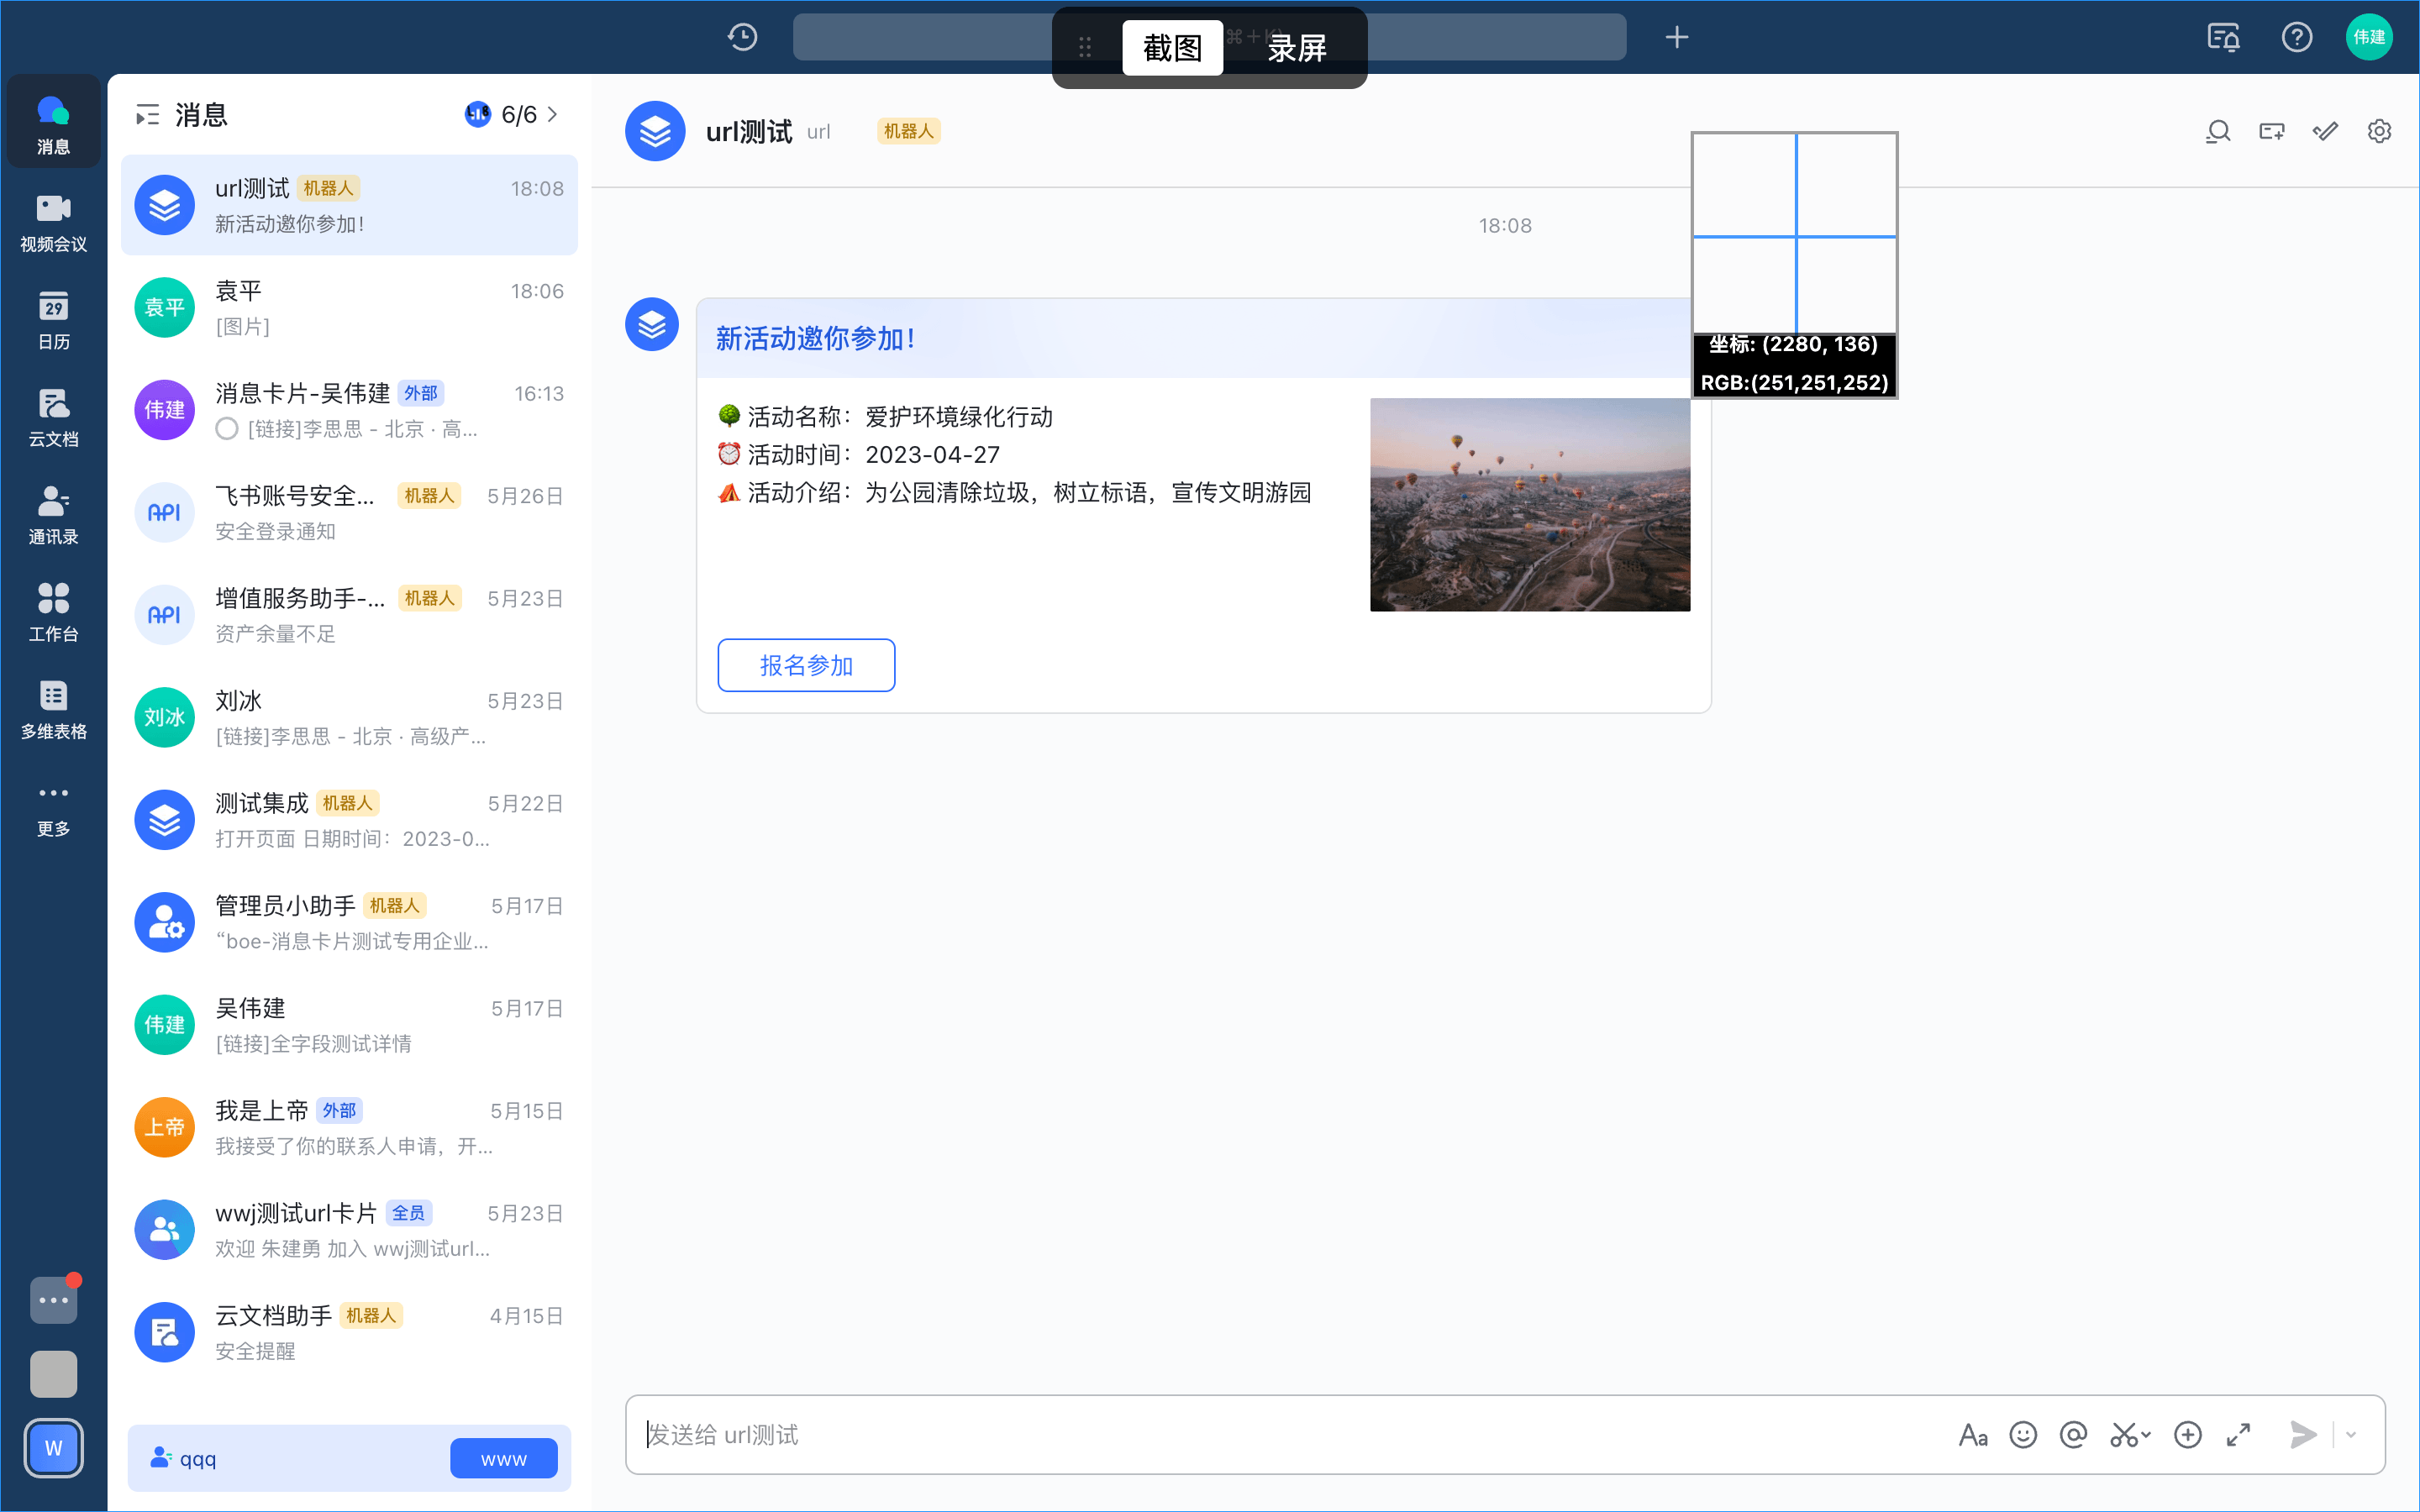The height and width of the screenshot is (1512, 2420).
Task: Click the bot avatar beside the message card
Action: (x=652, y=325)
